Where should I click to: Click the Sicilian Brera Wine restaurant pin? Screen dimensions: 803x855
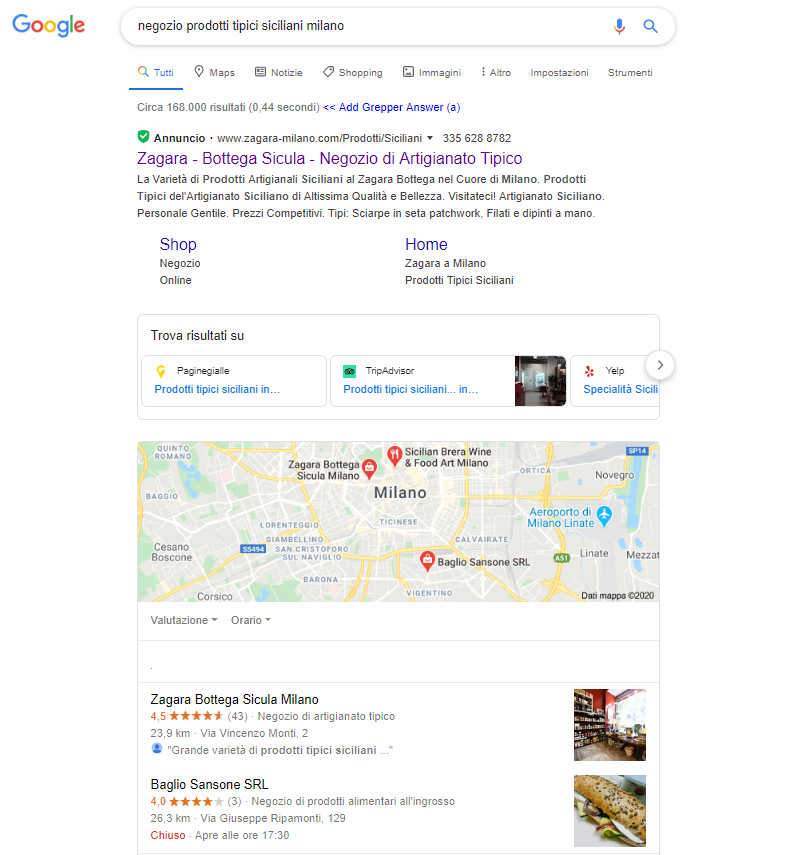click(x=394, y=456)
